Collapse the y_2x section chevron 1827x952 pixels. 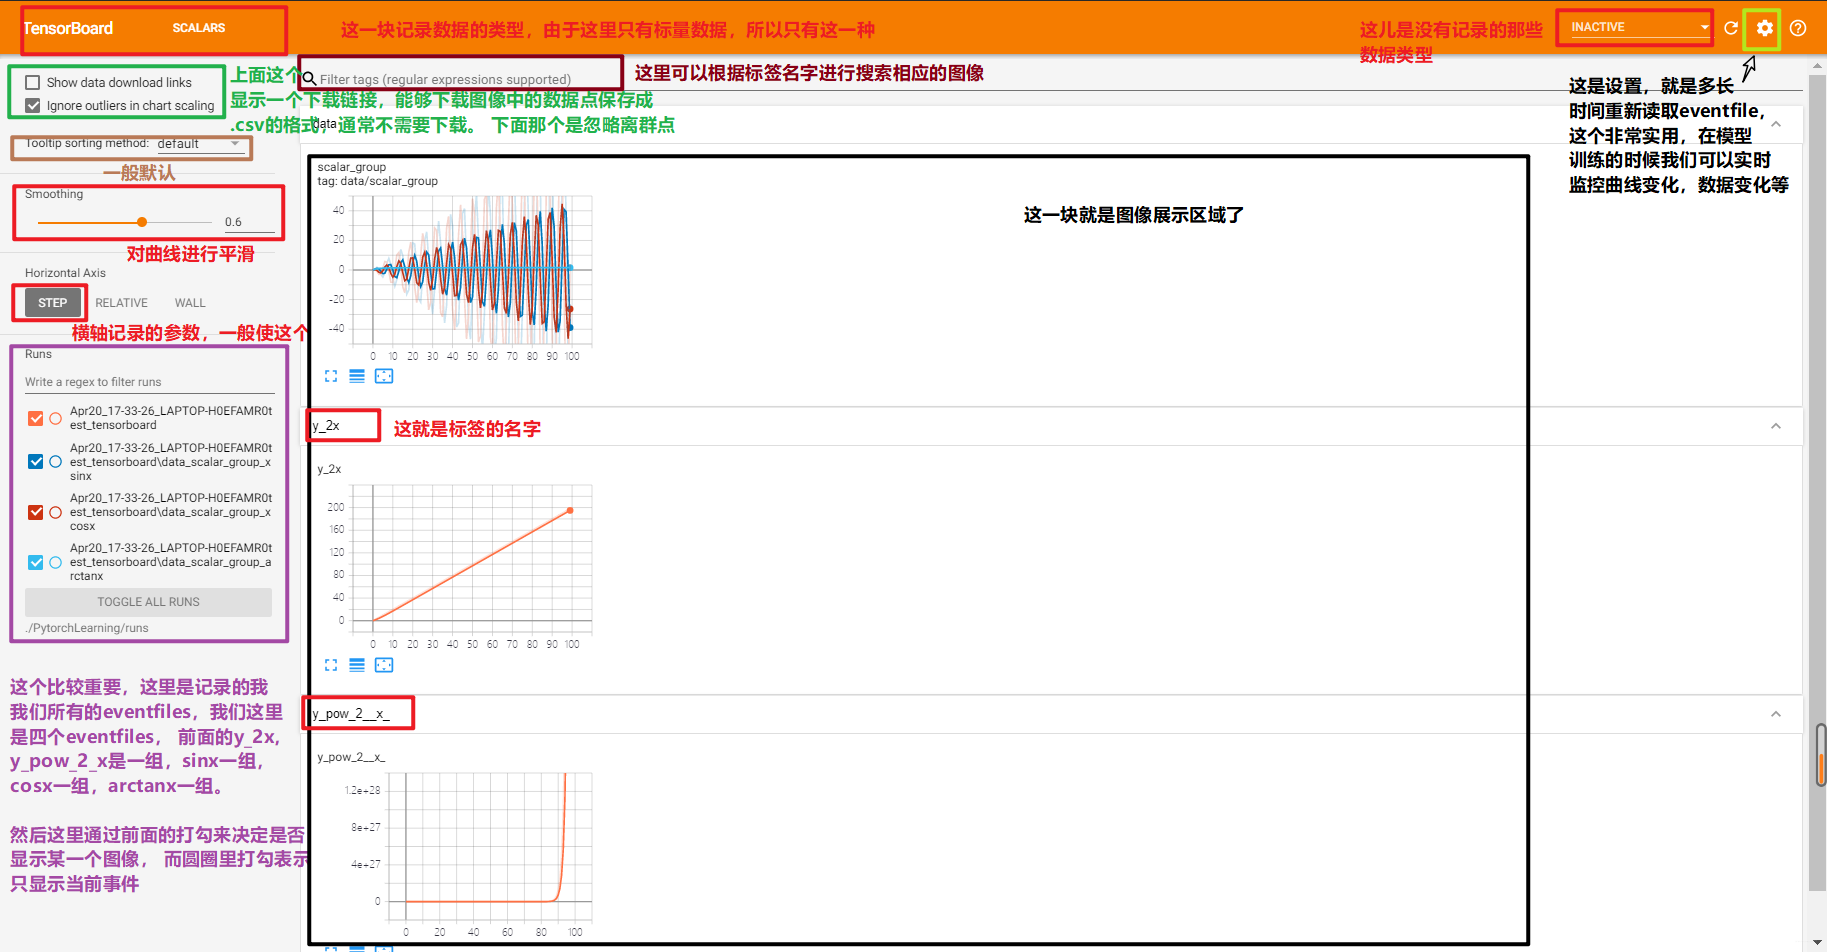coord(1776,426)
